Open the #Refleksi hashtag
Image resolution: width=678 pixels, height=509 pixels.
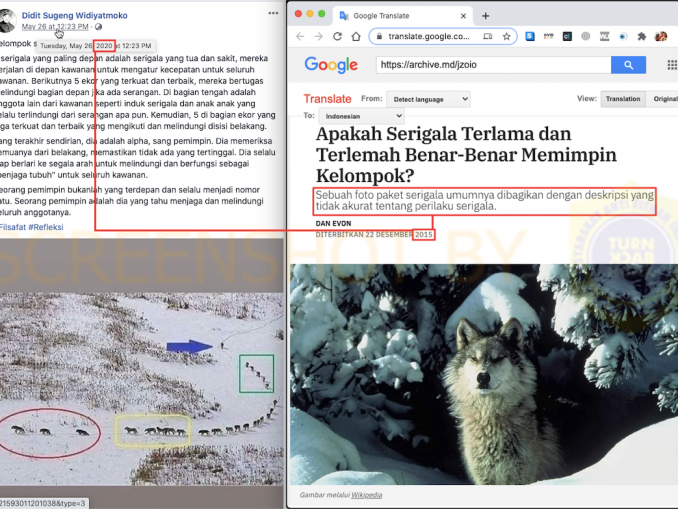coord(46,227)
